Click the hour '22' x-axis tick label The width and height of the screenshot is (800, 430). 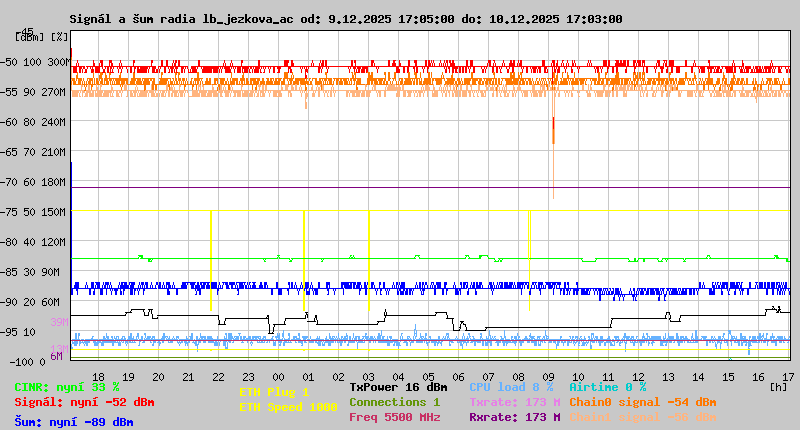coord(218,377)
